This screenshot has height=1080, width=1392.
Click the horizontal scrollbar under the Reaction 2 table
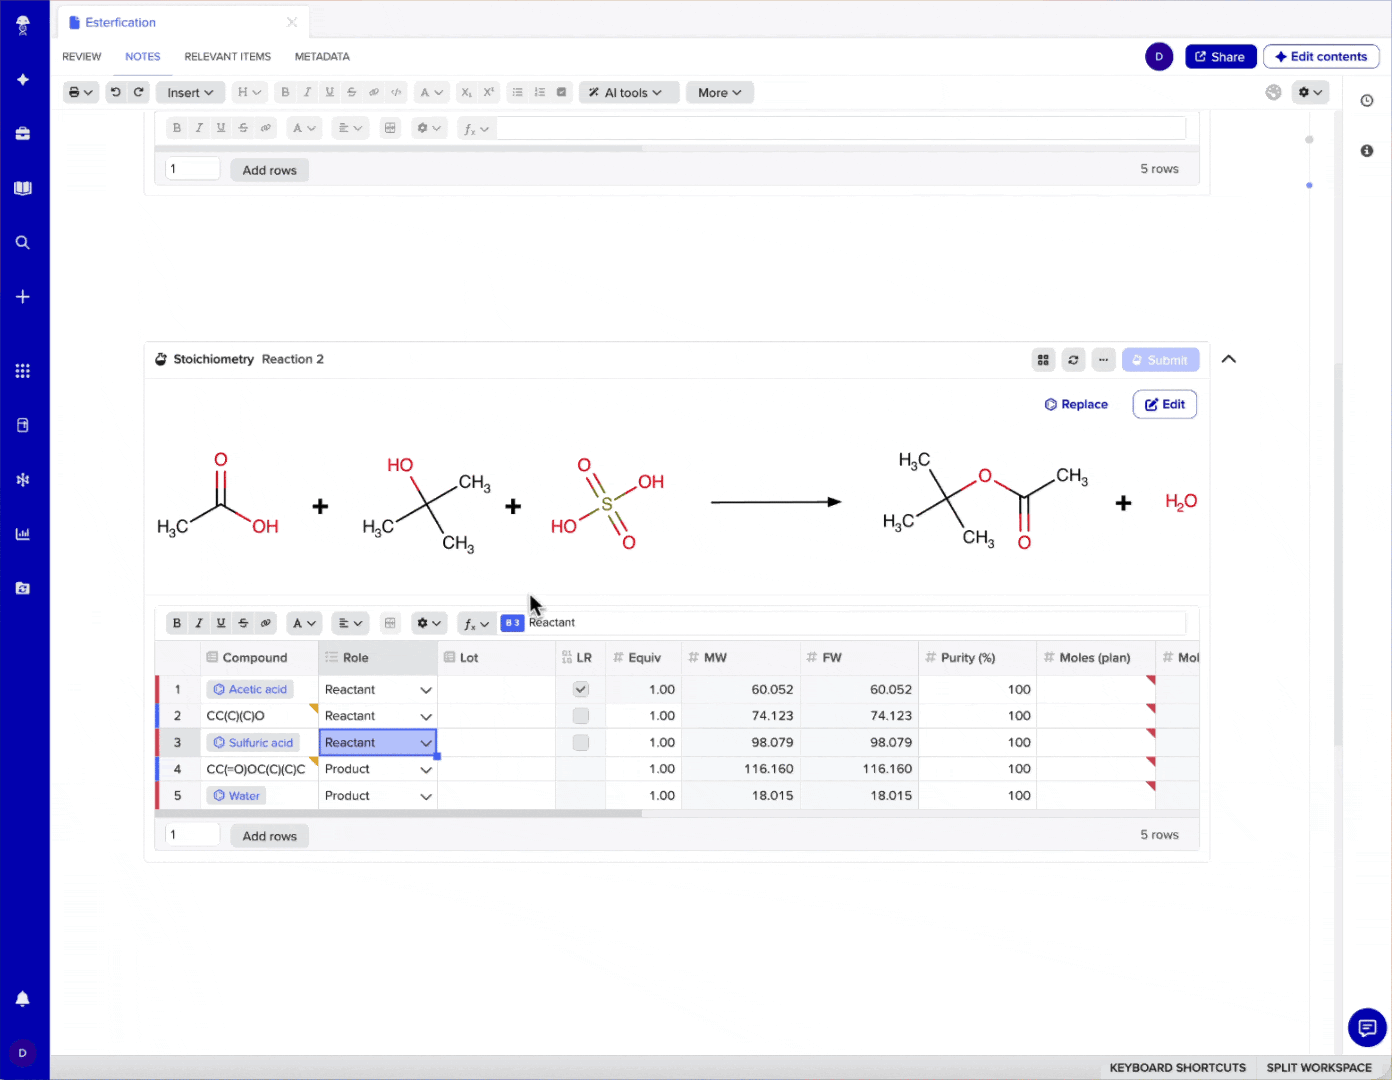click(398, 814)
